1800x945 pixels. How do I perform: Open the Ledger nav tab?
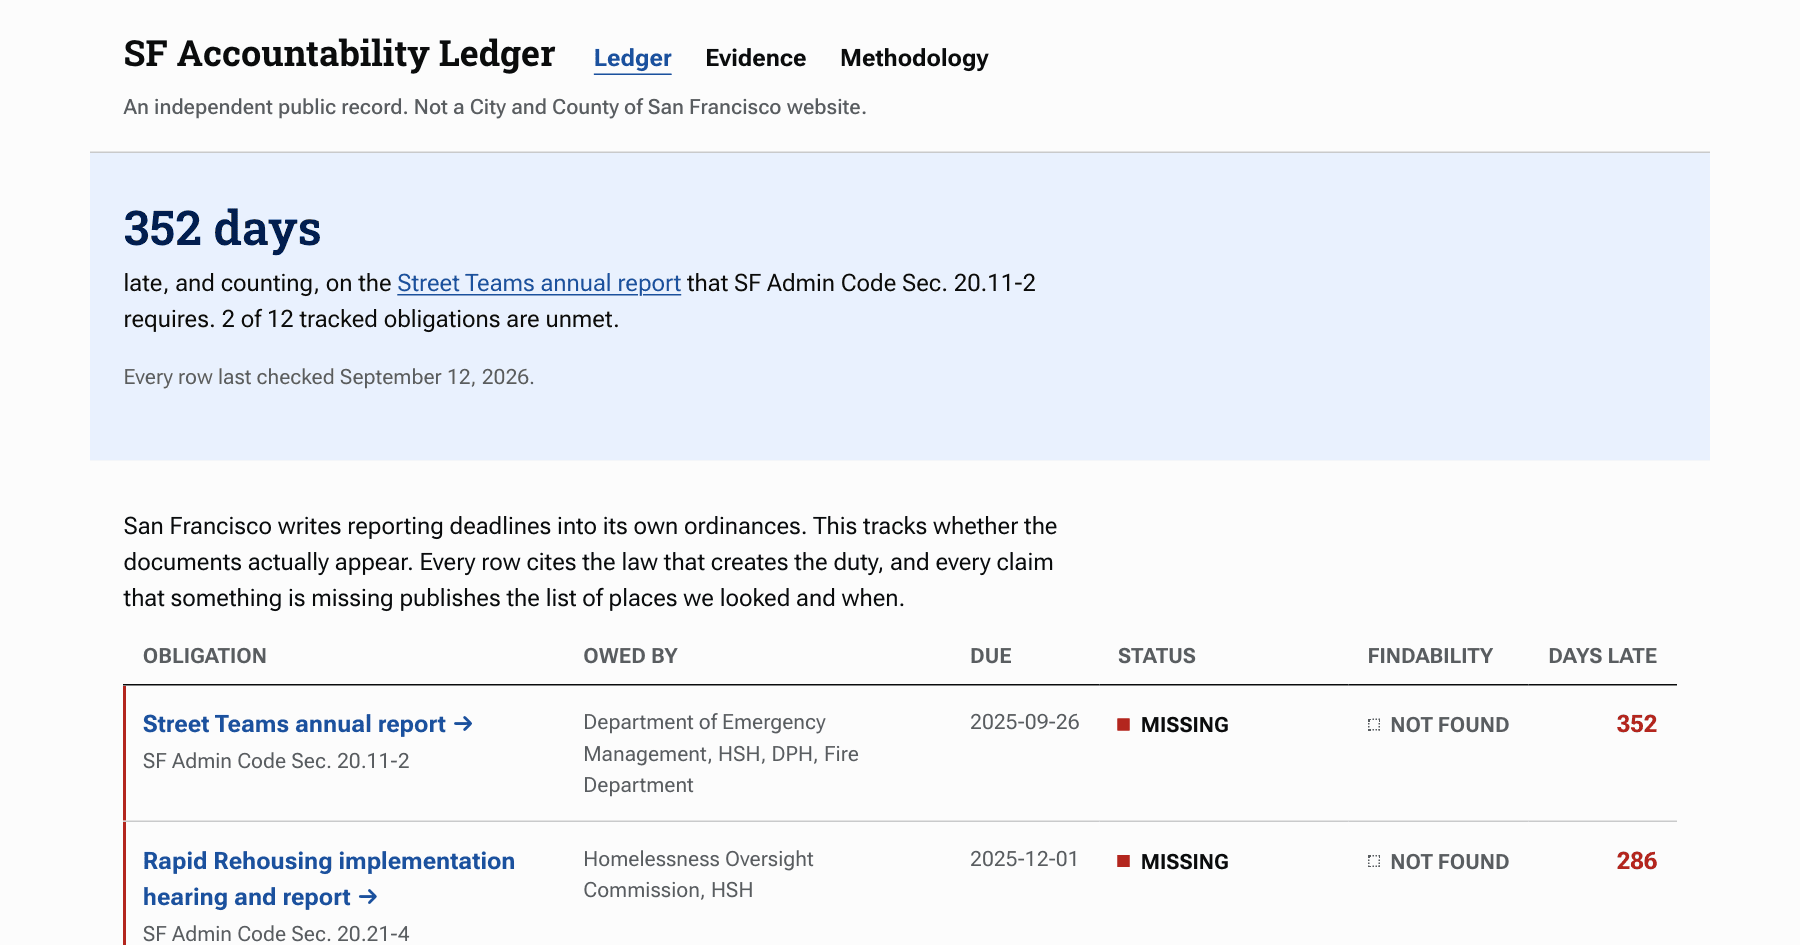pos(632,58)
